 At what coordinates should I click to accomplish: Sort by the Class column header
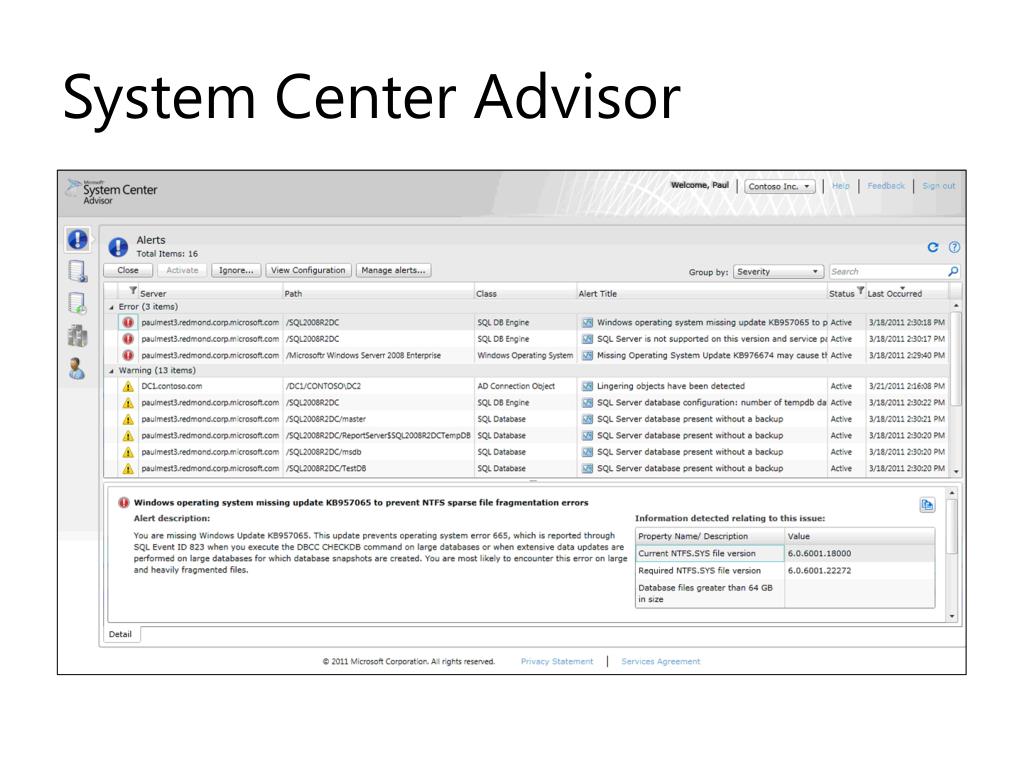tap(486, 293)
